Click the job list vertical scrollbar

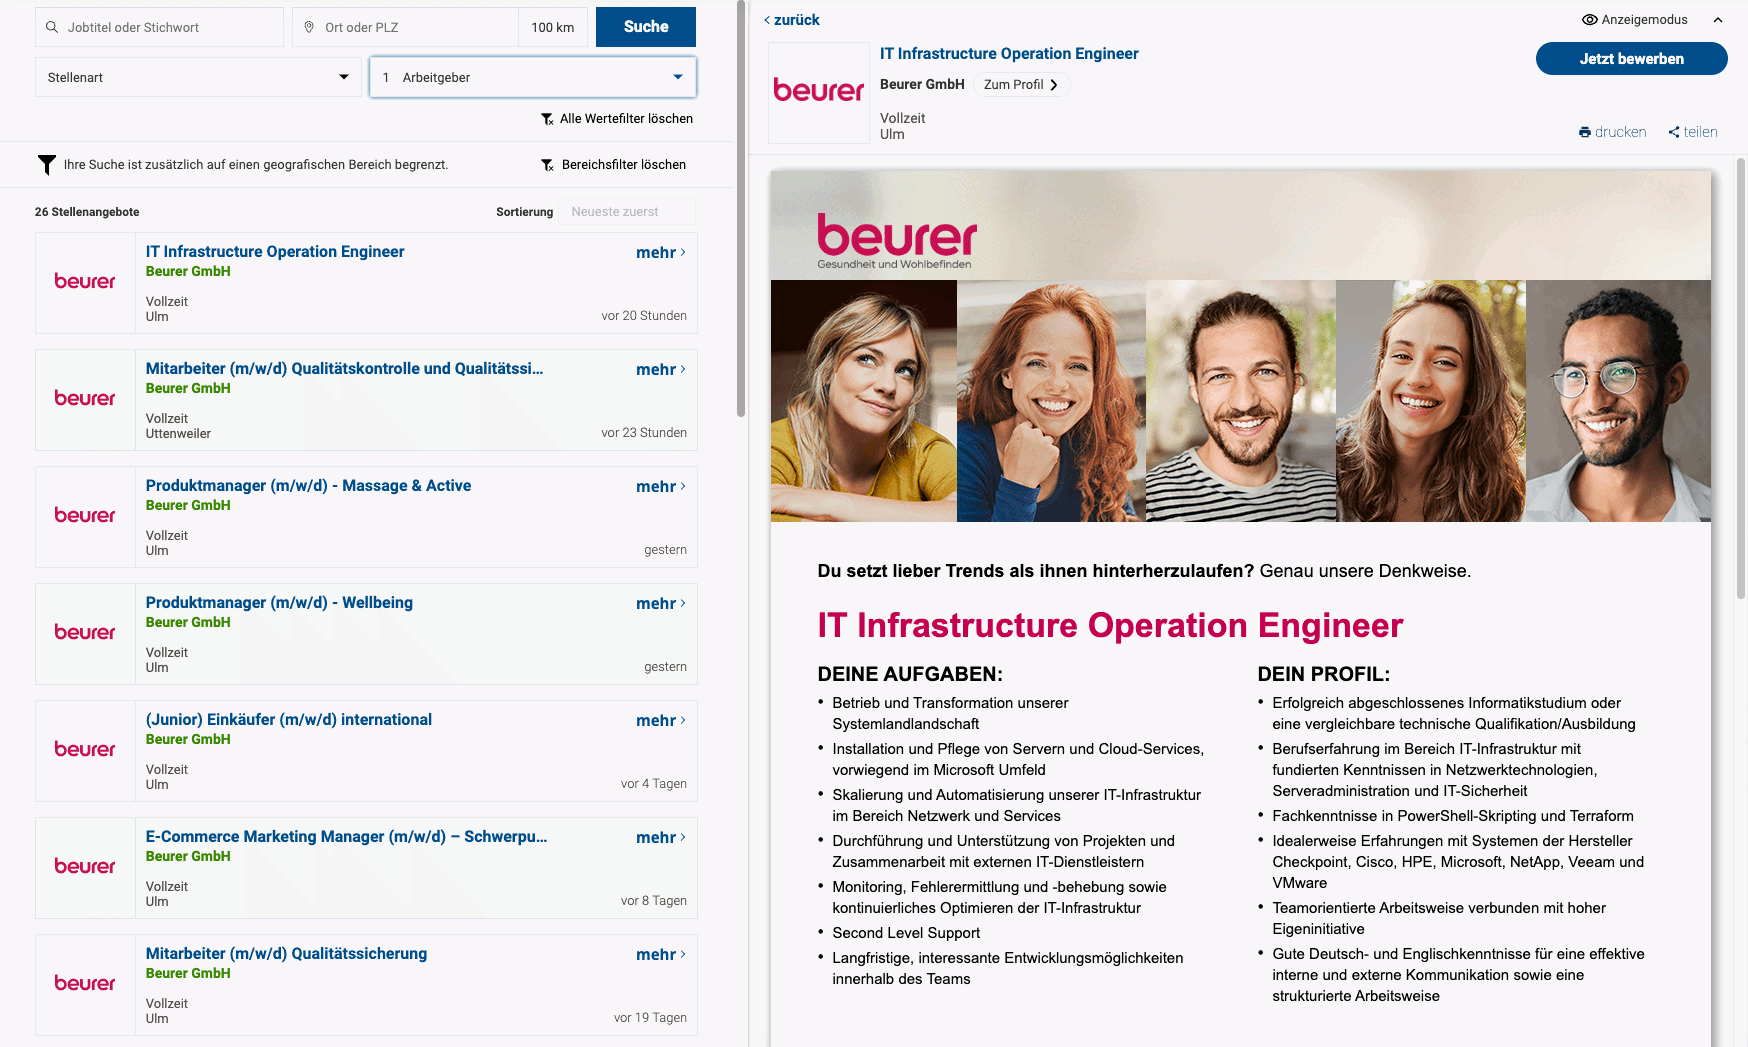[x=741, y=208]
